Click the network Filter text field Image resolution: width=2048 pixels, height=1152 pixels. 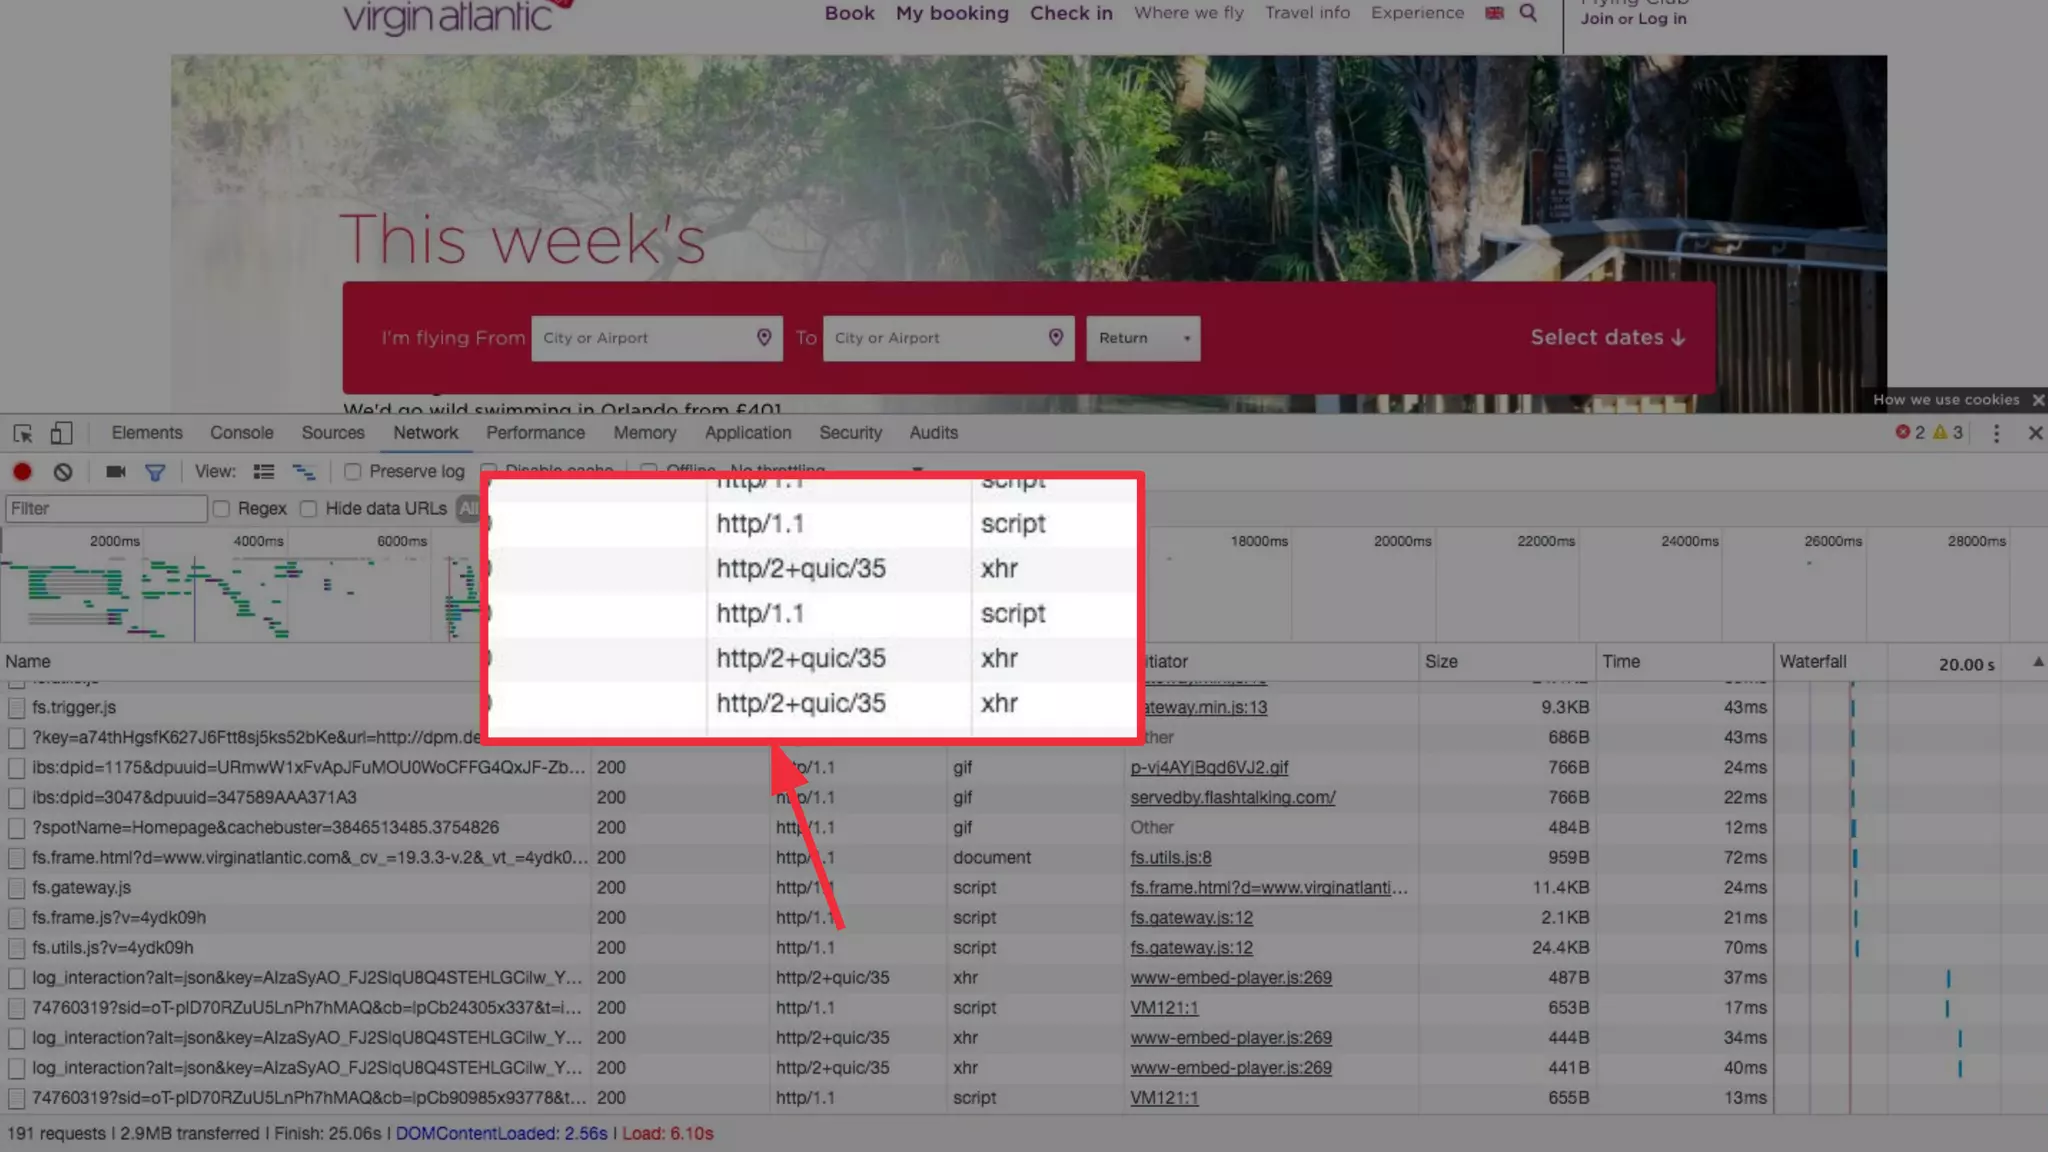tap(106, 509)
